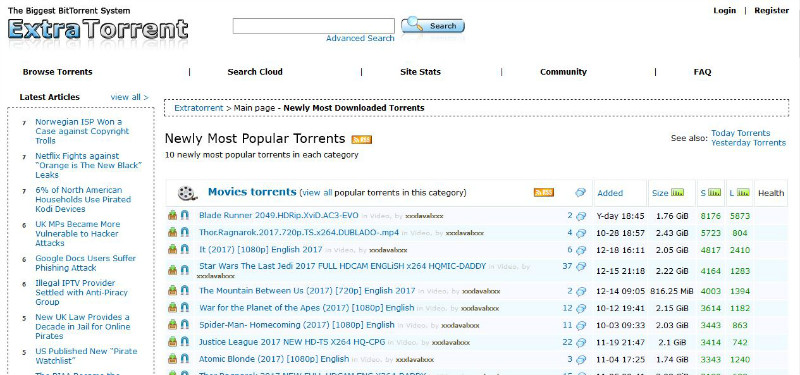Click the Register link

click(x=771, y=10)
